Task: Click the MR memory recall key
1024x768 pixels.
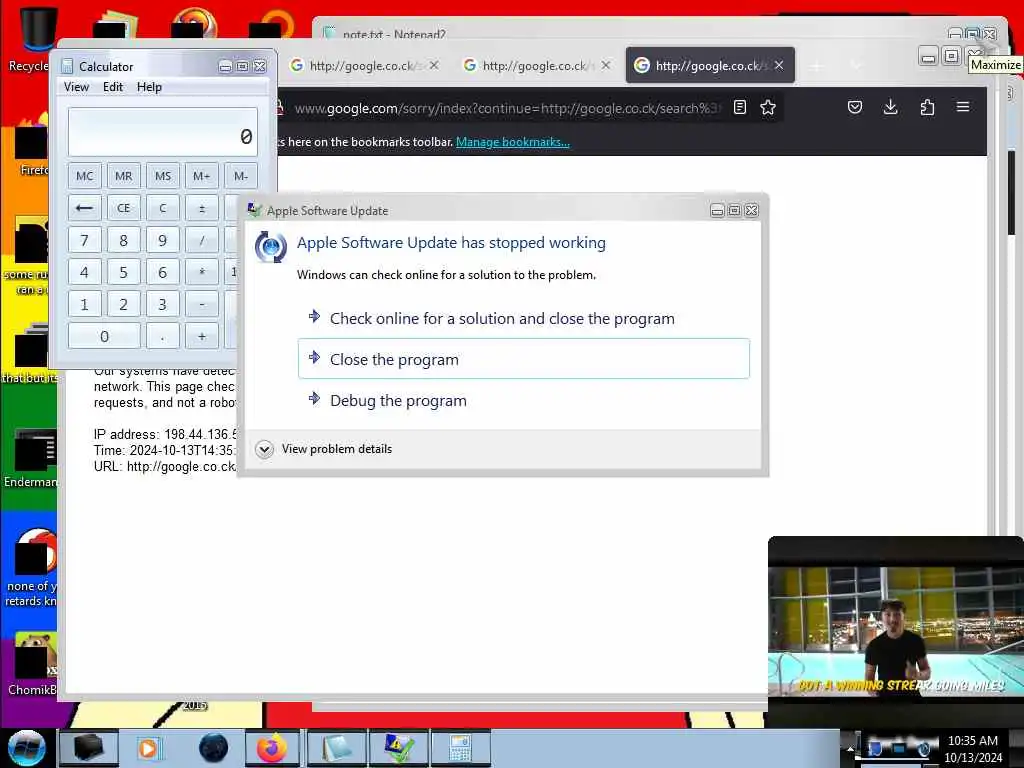Action: 123,176
